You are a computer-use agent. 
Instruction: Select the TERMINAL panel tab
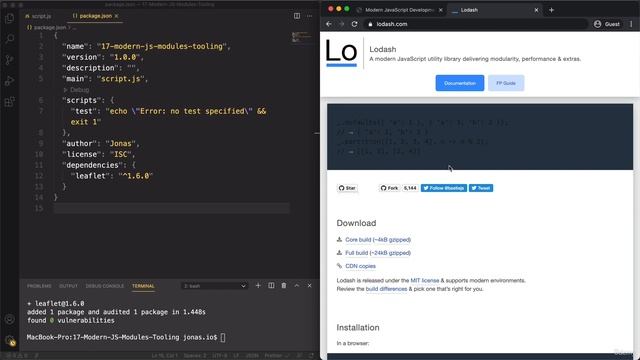coord(143,286)
